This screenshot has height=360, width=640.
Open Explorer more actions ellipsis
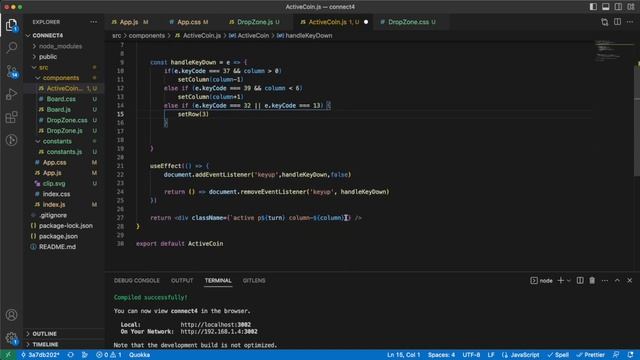pyautogui.click(x=93, y=22)
